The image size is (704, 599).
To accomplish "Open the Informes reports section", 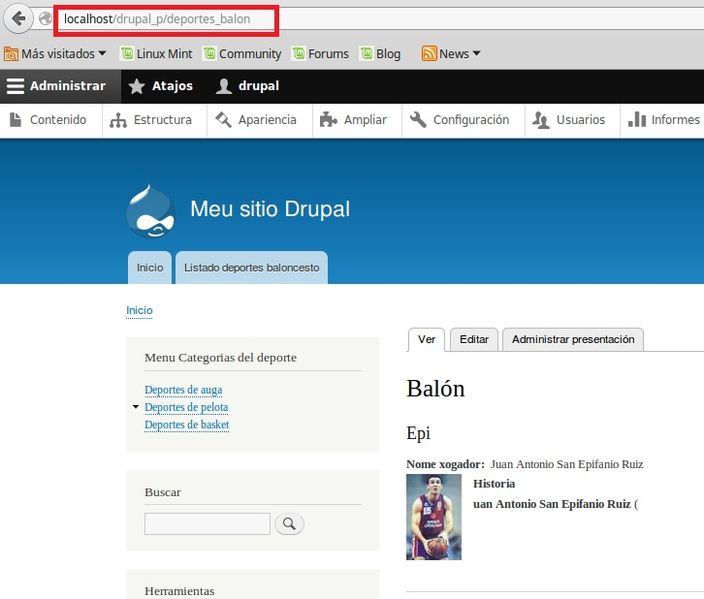I will point(664,120).
